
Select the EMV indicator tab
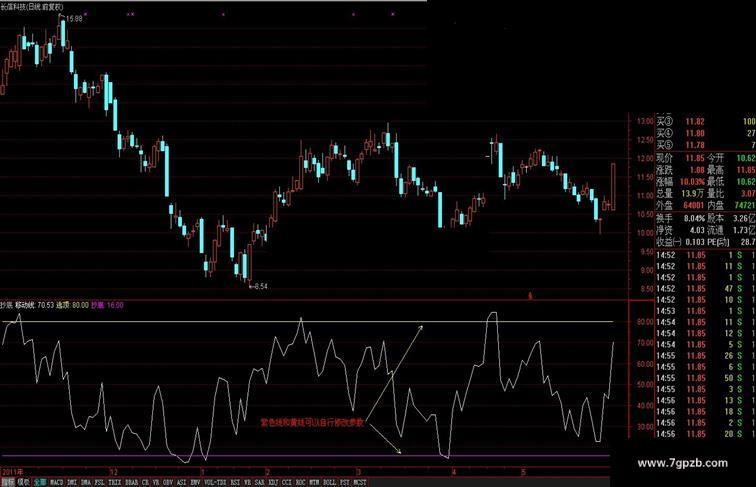(195, 482)
